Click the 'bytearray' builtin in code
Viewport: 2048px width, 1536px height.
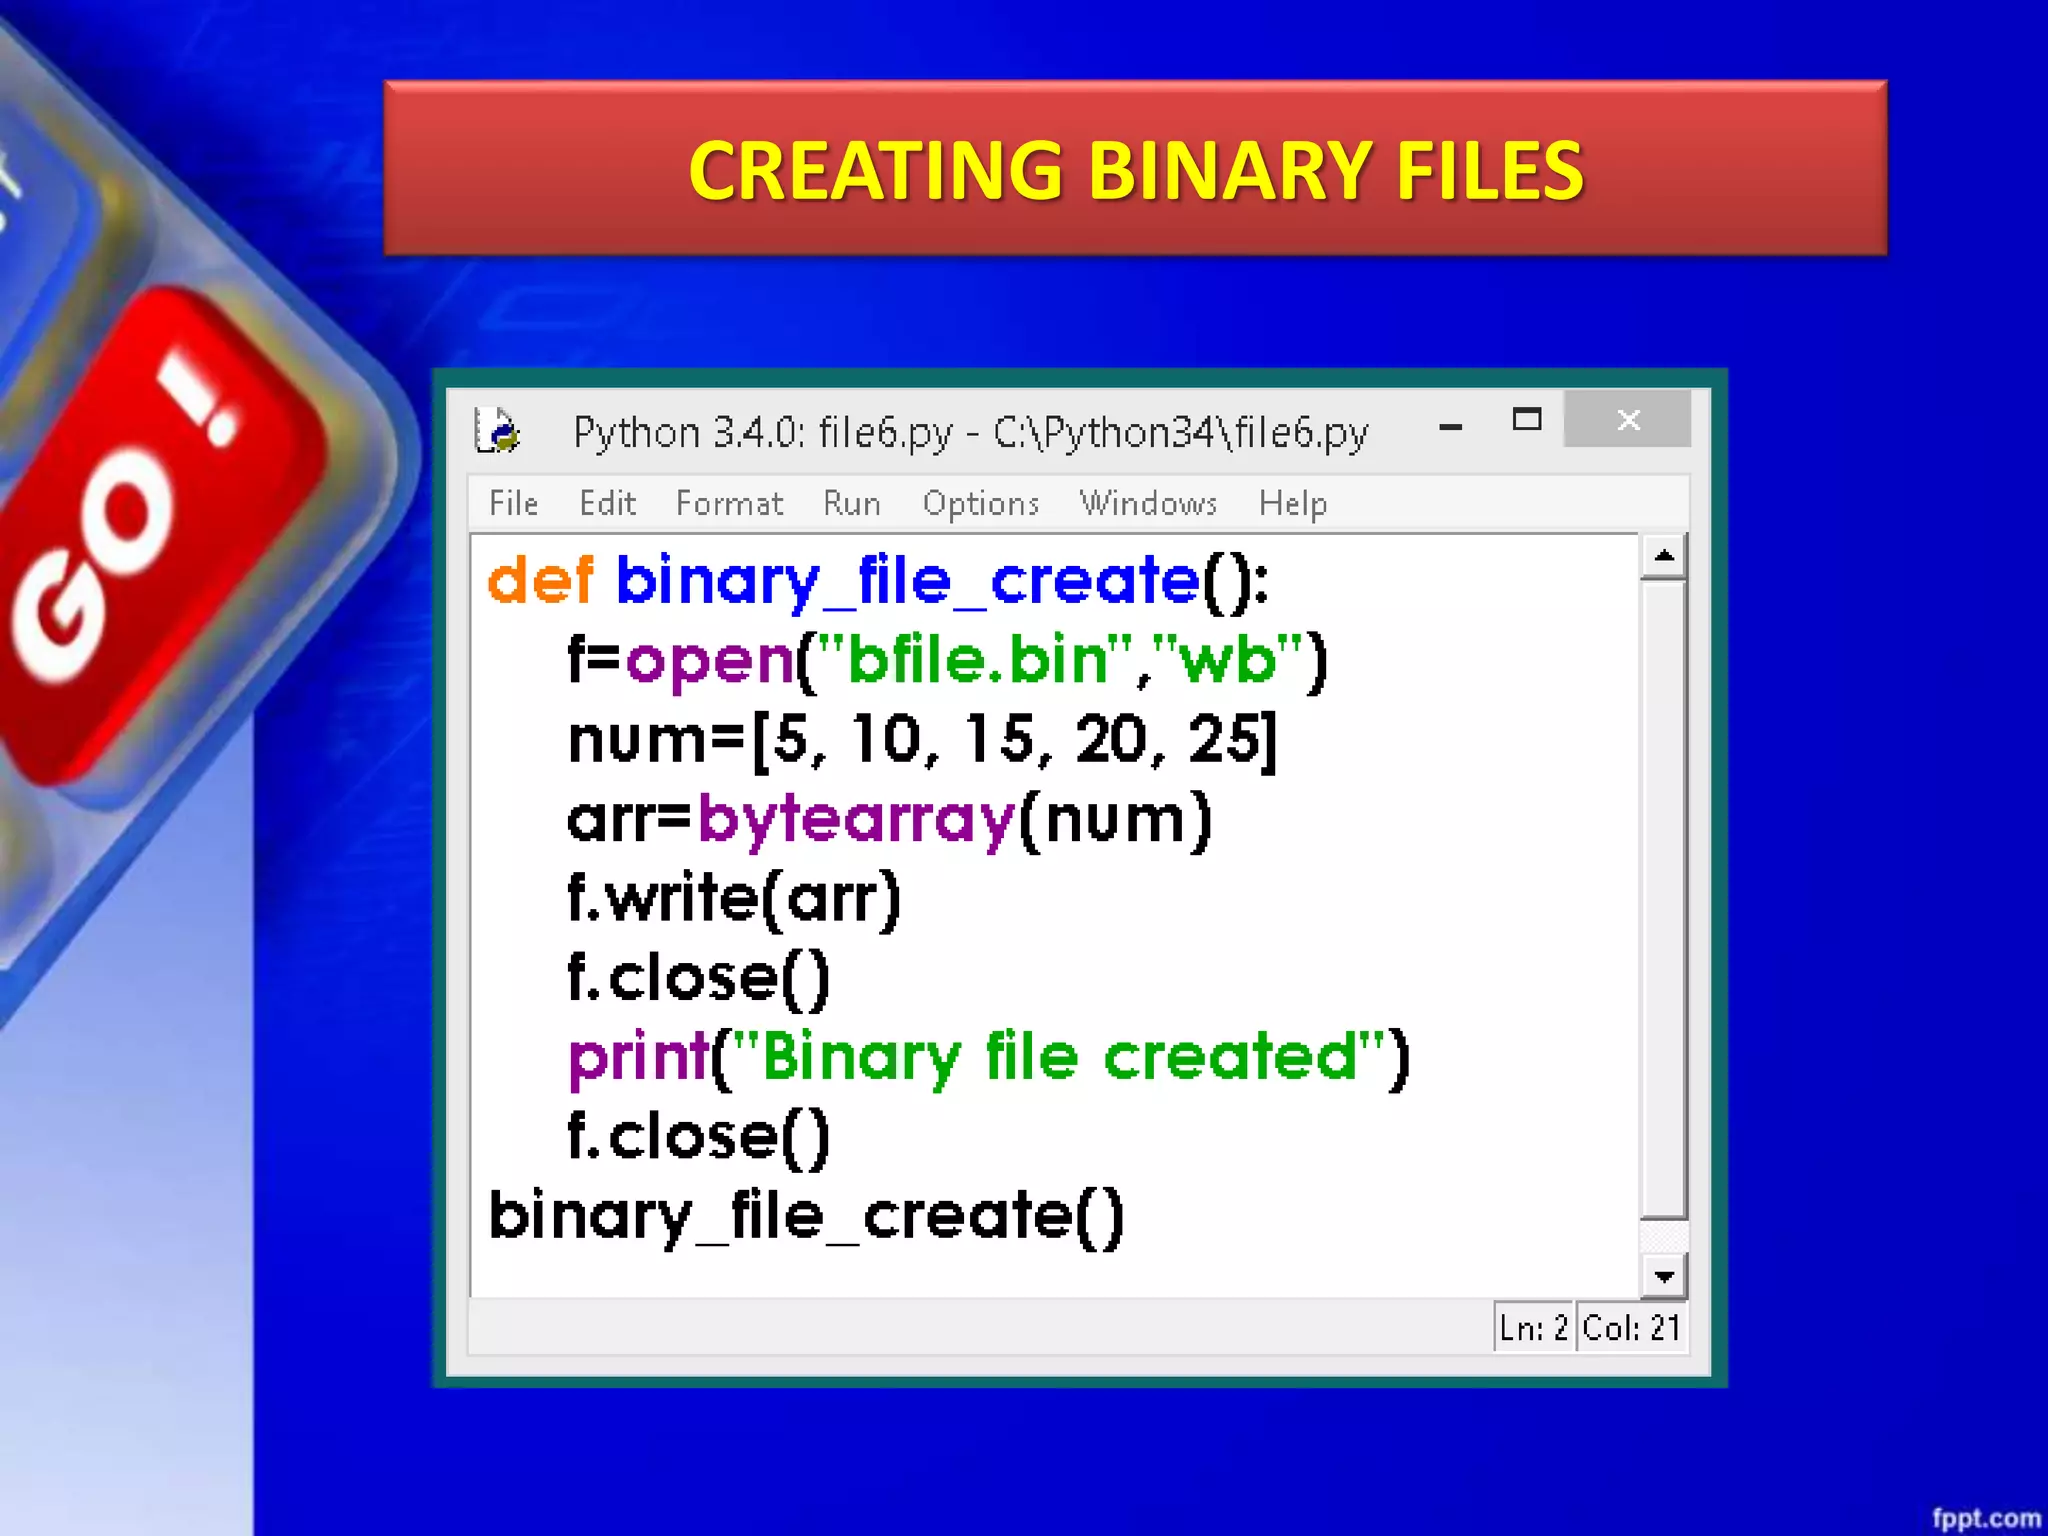coord(857,821)
